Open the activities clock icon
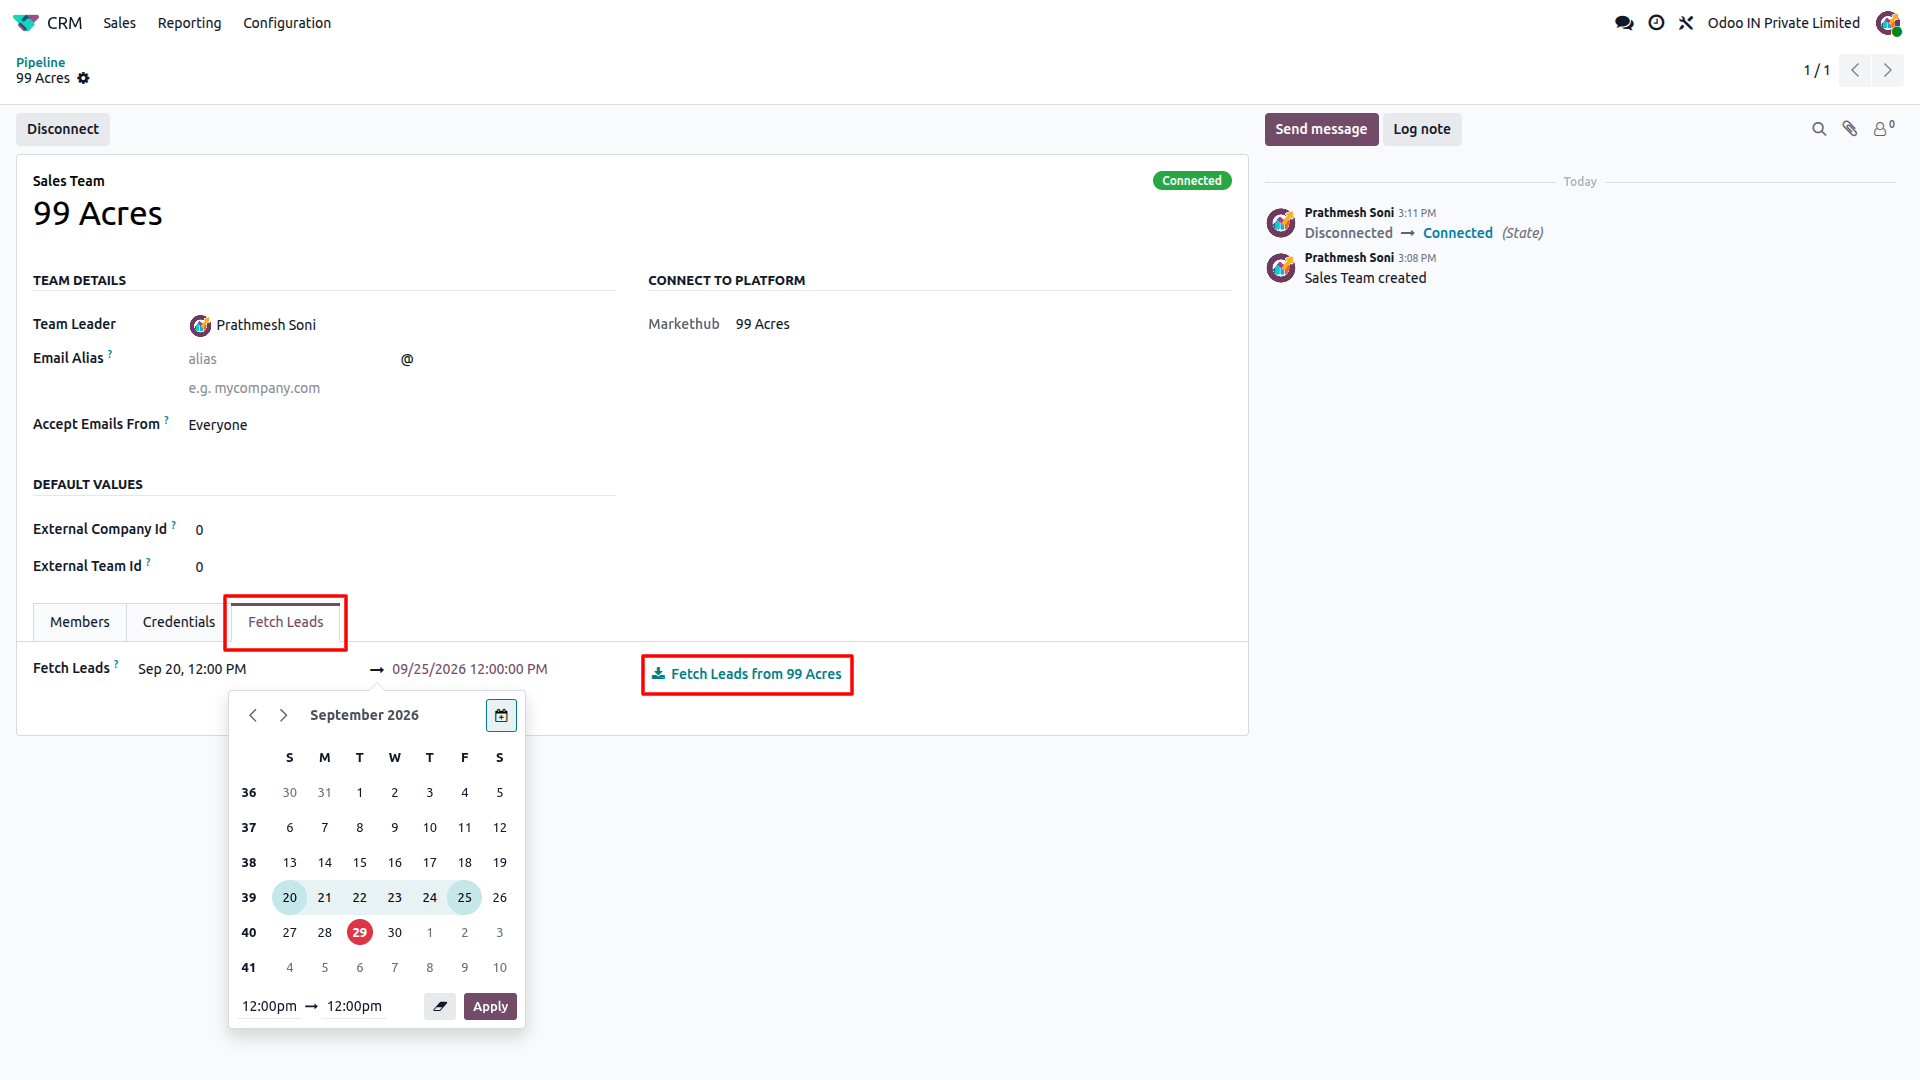This screenshot has height=1080, width=1920. point(1656,22)
